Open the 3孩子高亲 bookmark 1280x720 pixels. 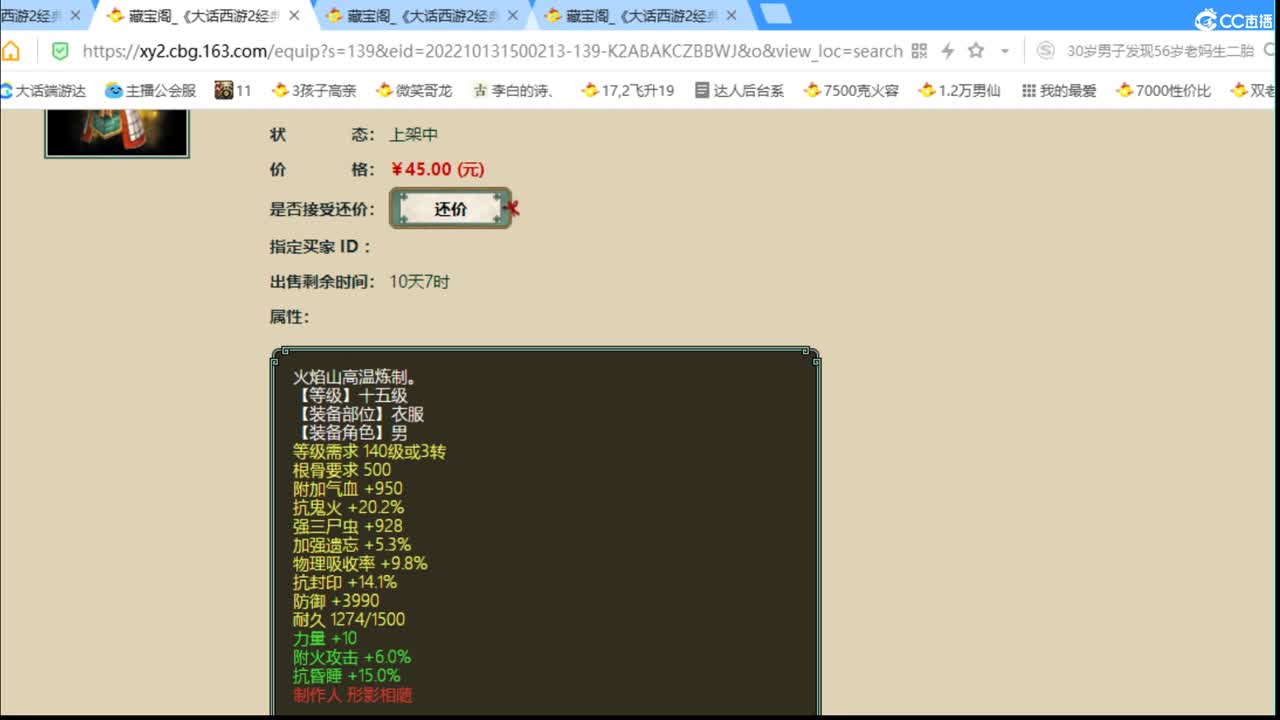point(314,90)
